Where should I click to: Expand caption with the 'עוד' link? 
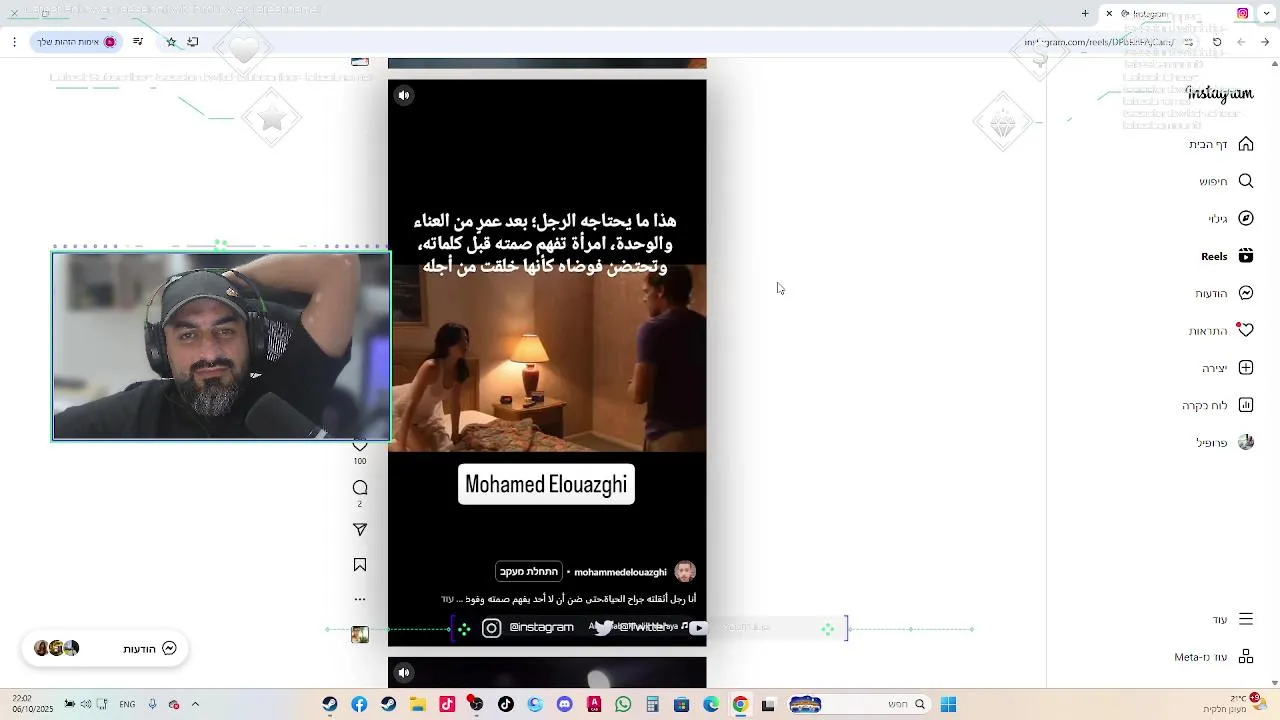pos(447,599)
